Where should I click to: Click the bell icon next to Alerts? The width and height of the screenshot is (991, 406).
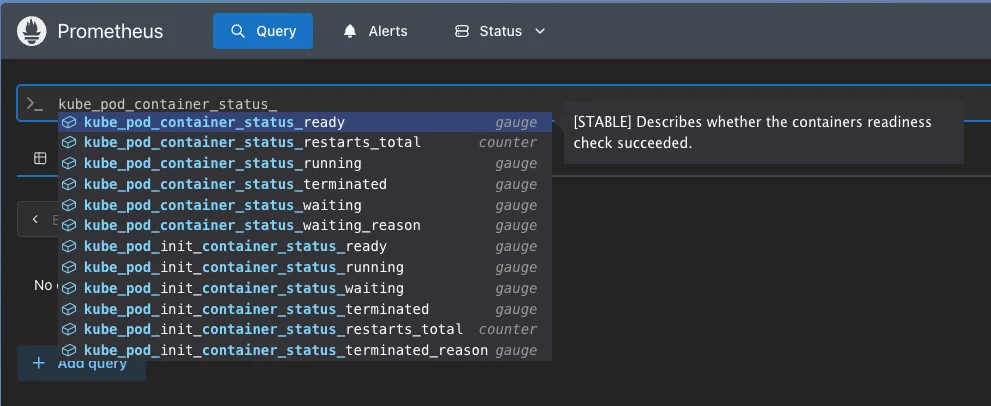pos(350,31)
